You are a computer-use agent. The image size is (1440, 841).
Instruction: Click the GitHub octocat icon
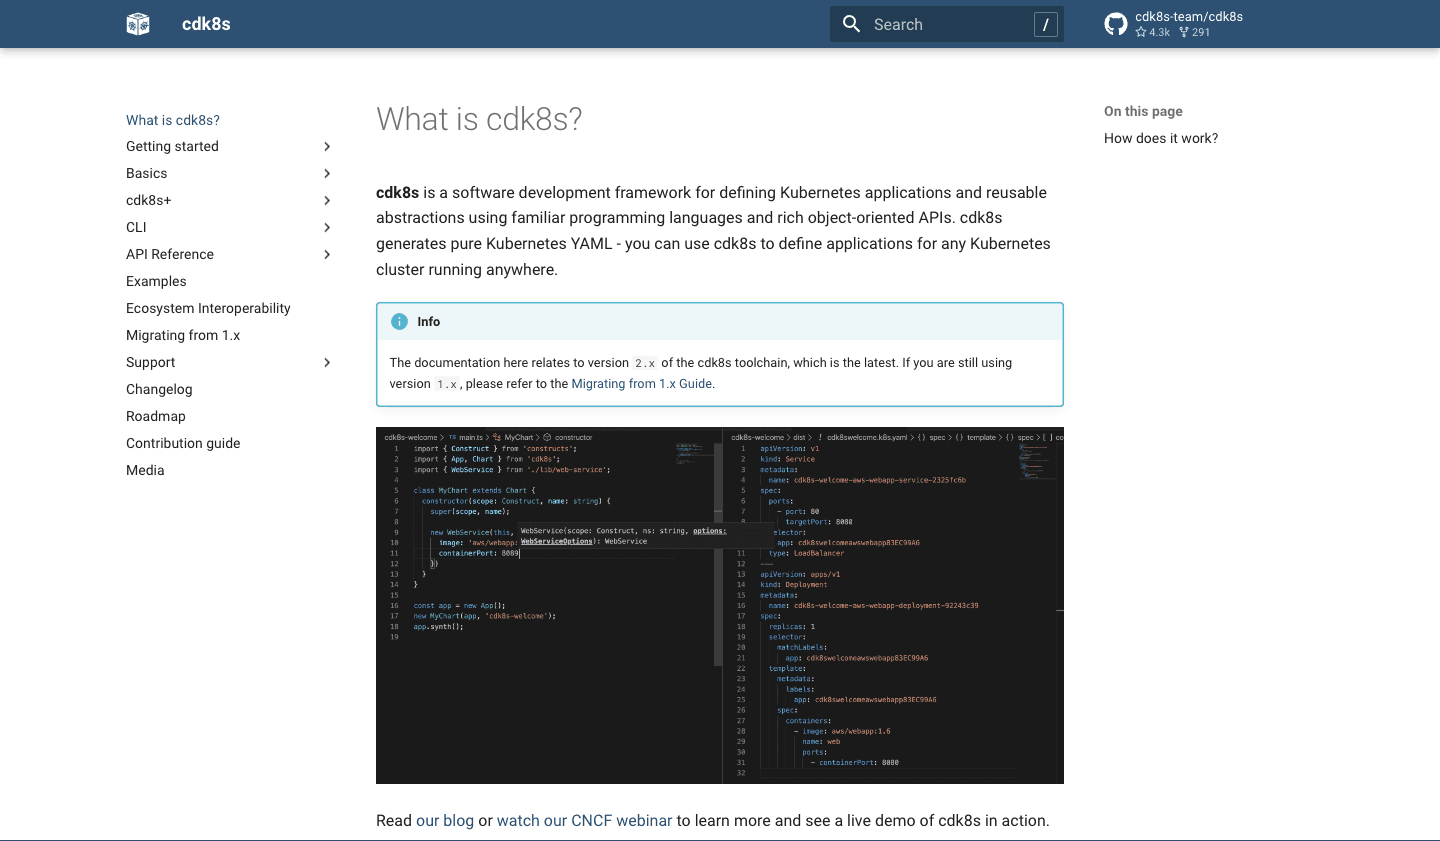pyautogui.click(x=1116, y=24)
